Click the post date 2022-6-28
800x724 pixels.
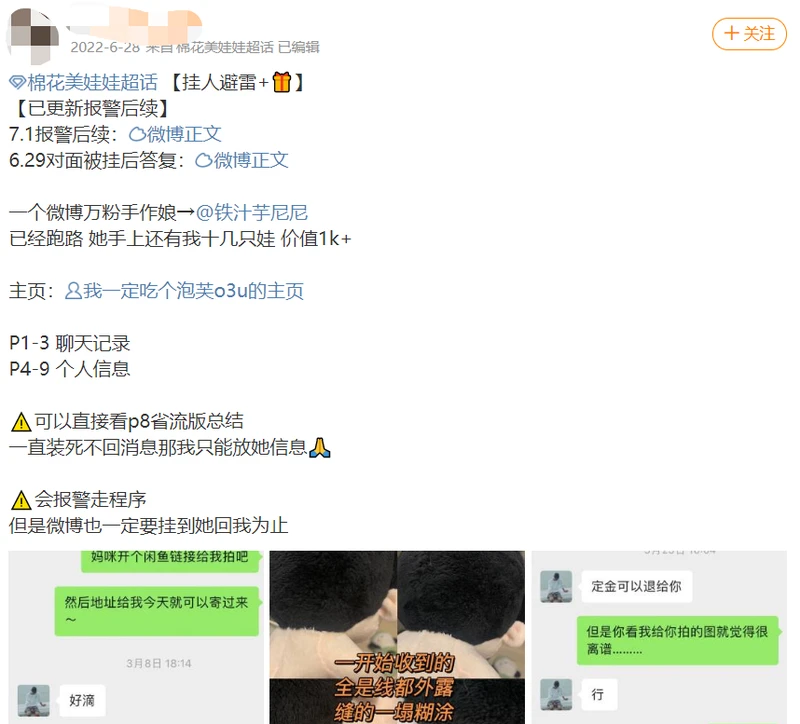[105, 47]
